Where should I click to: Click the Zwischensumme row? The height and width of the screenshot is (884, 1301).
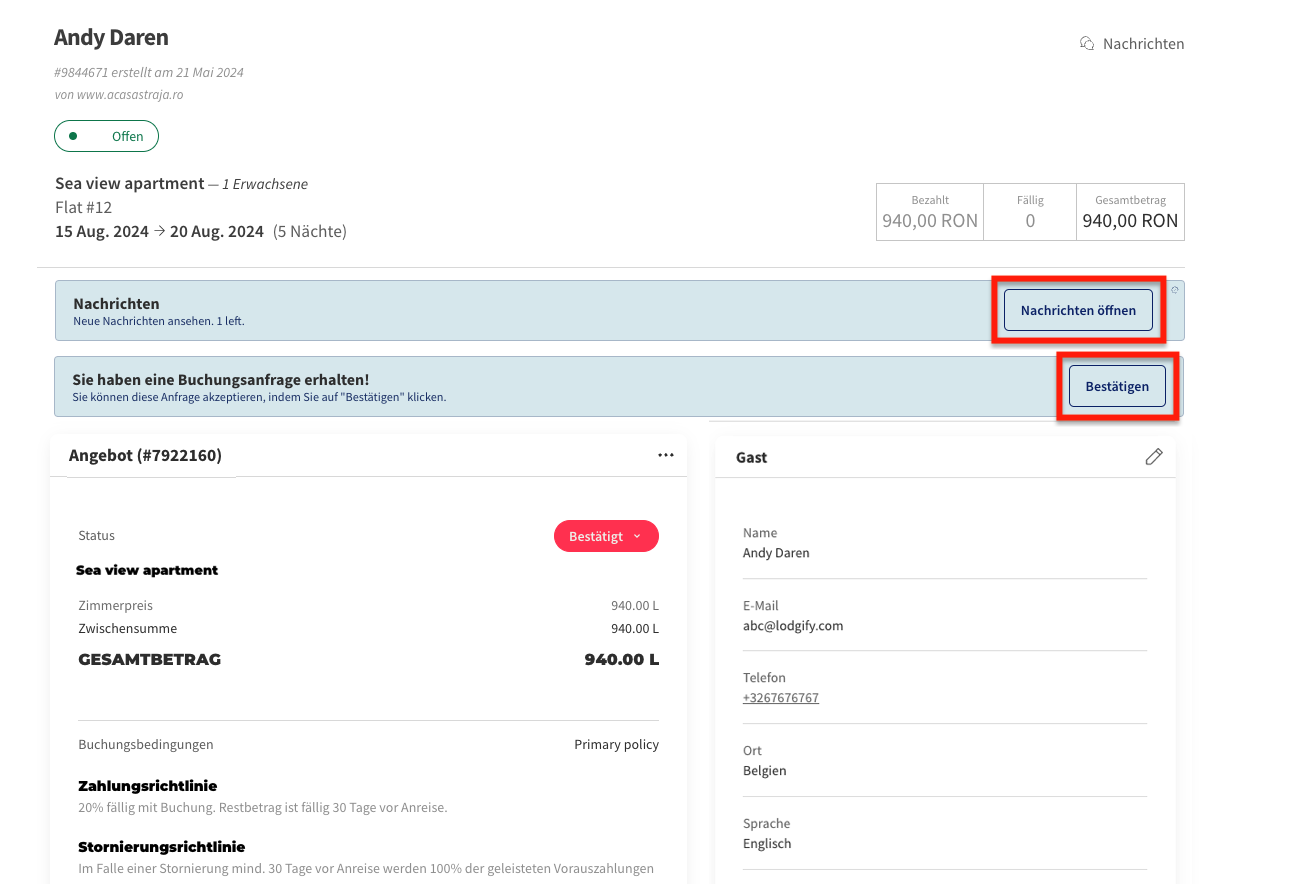(x=368, y=629)
